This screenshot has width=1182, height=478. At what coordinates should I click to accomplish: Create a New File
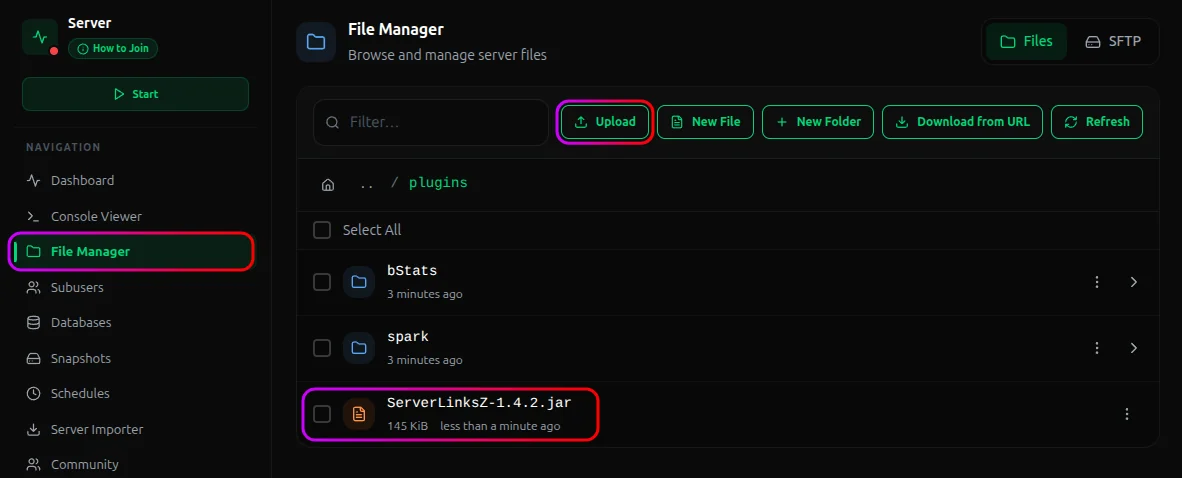click(x=706, y=121)
